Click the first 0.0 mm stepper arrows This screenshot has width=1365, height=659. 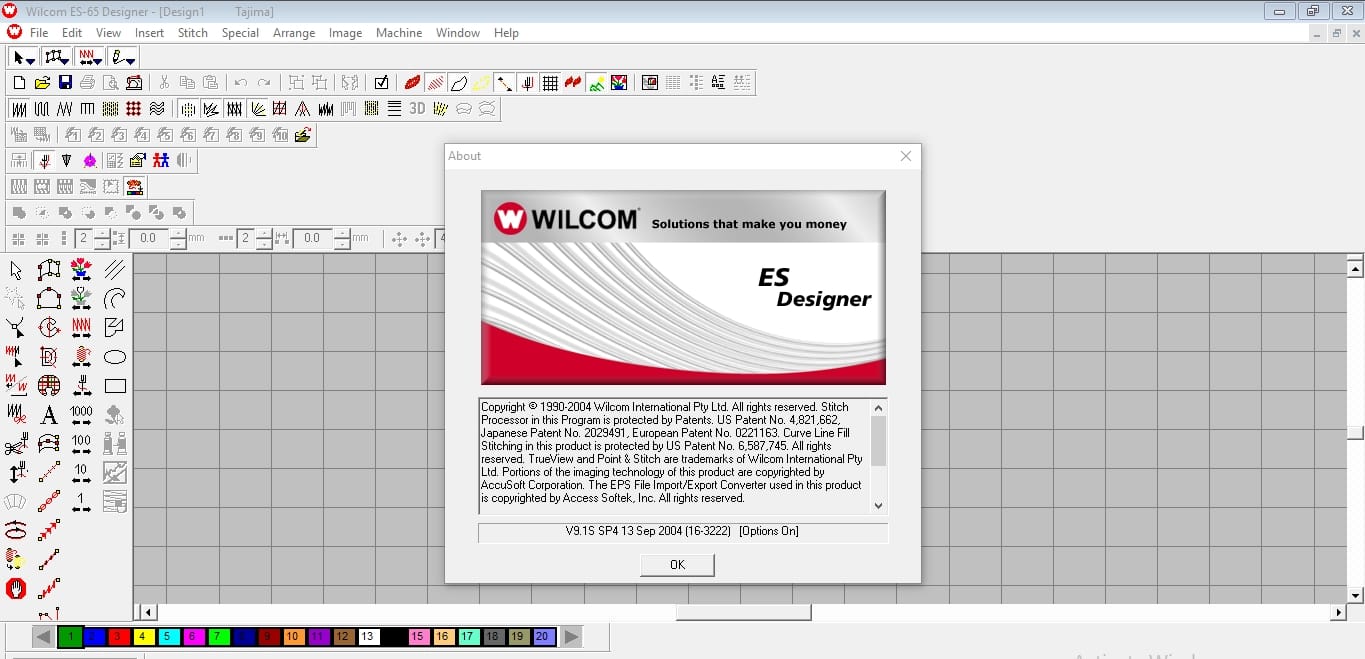[178, 238]
